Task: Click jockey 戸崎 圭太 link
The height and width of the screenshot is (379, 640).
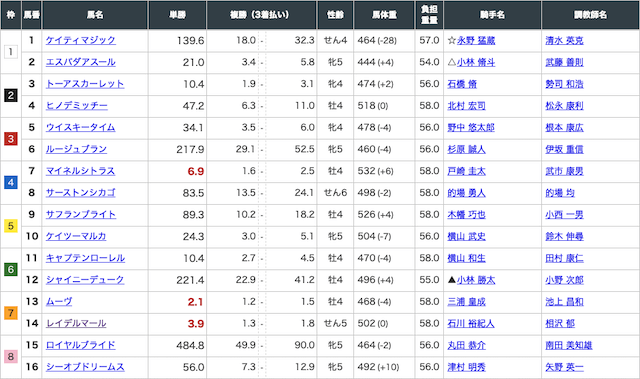Action: pos(467,171)
